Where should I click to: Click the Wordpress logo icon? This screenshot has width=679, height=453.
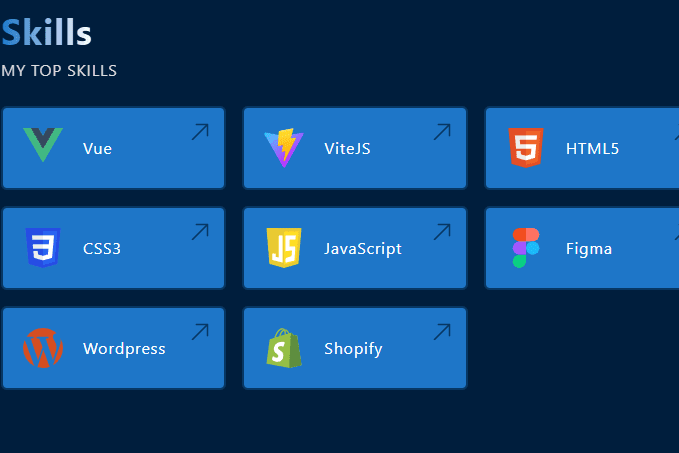coord(43,348)
